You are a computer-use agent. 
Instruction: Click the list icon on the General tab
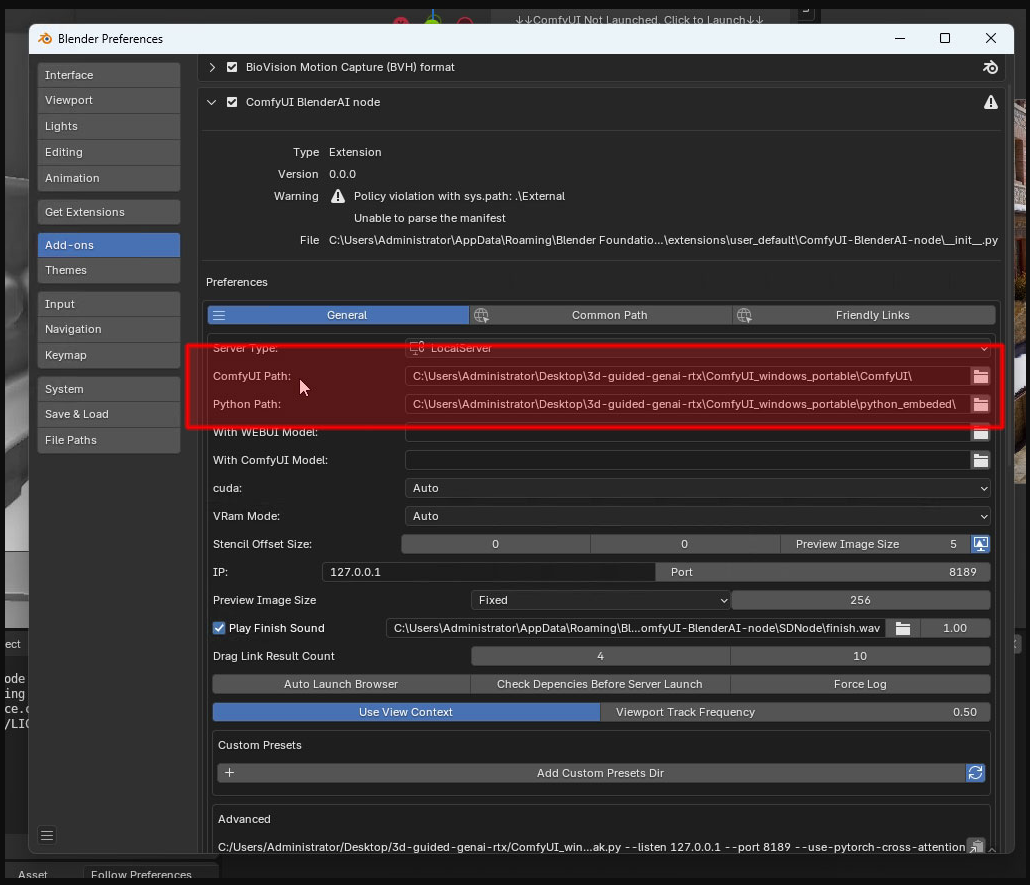point(219,315)
